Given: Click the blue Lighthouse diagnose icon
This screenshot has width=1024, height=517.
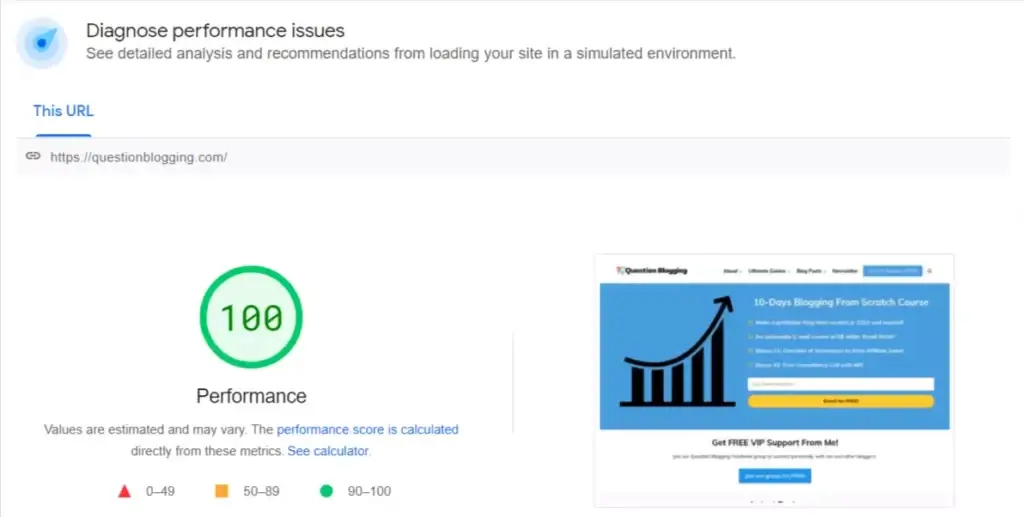Looking at the screenshot, I should tap(42, 43).
